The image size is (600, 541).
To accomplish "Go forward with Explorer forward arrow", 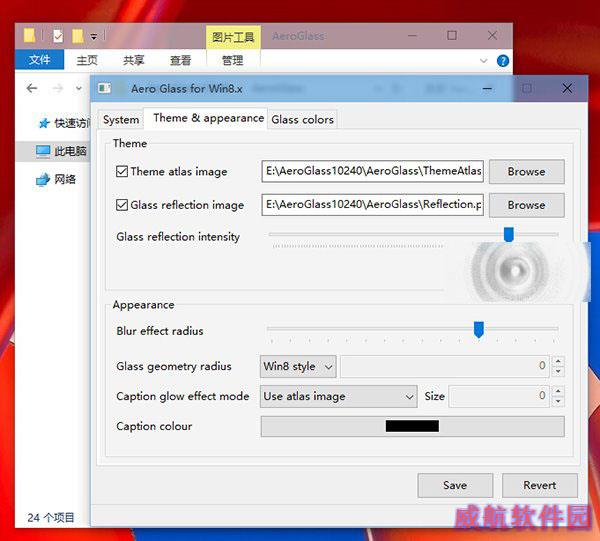I will pos(57,89).
